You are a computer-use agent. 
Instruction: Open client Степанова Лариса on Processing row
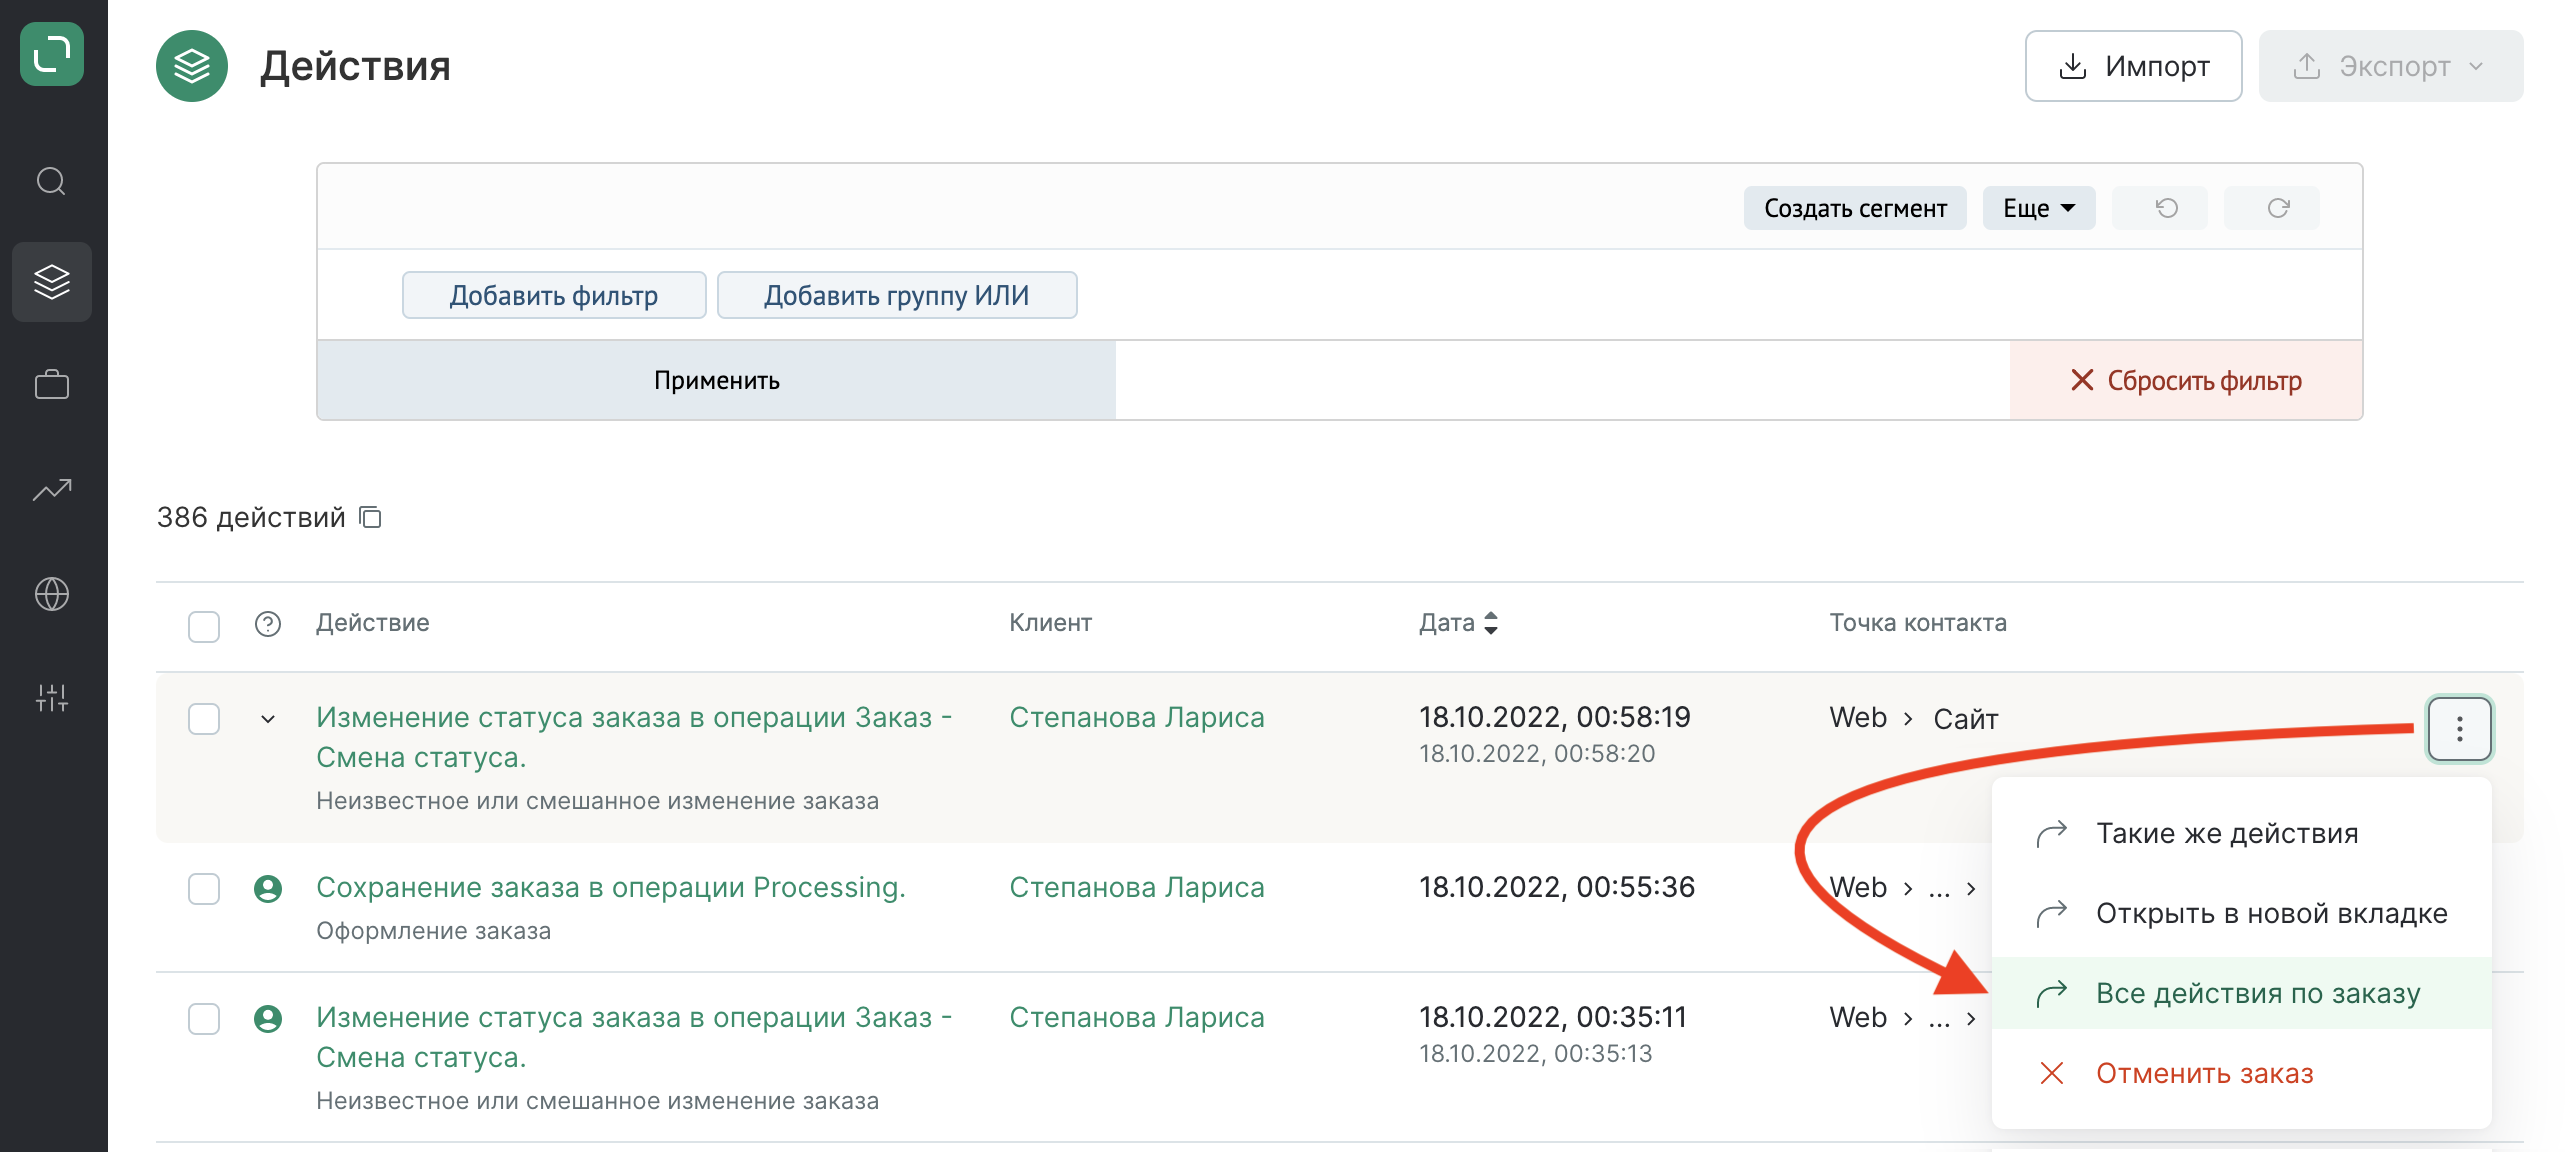coord(1137,887)
